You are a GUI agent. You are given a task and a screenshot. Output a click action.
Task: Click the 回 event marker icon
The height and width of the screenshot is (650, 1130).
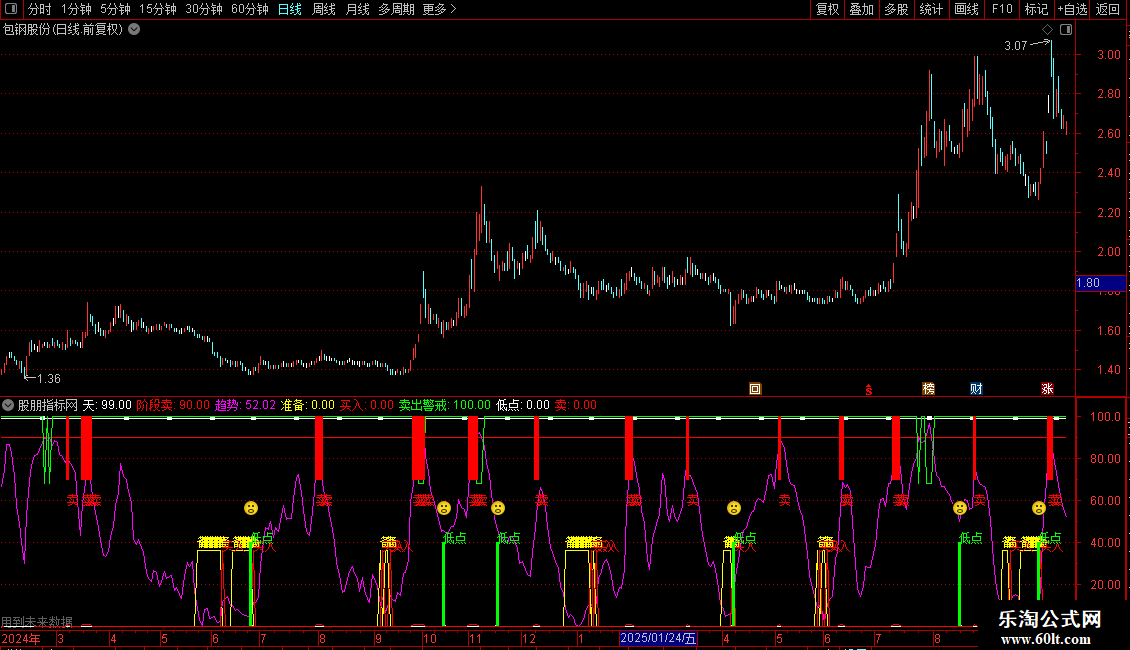(755, 388)
